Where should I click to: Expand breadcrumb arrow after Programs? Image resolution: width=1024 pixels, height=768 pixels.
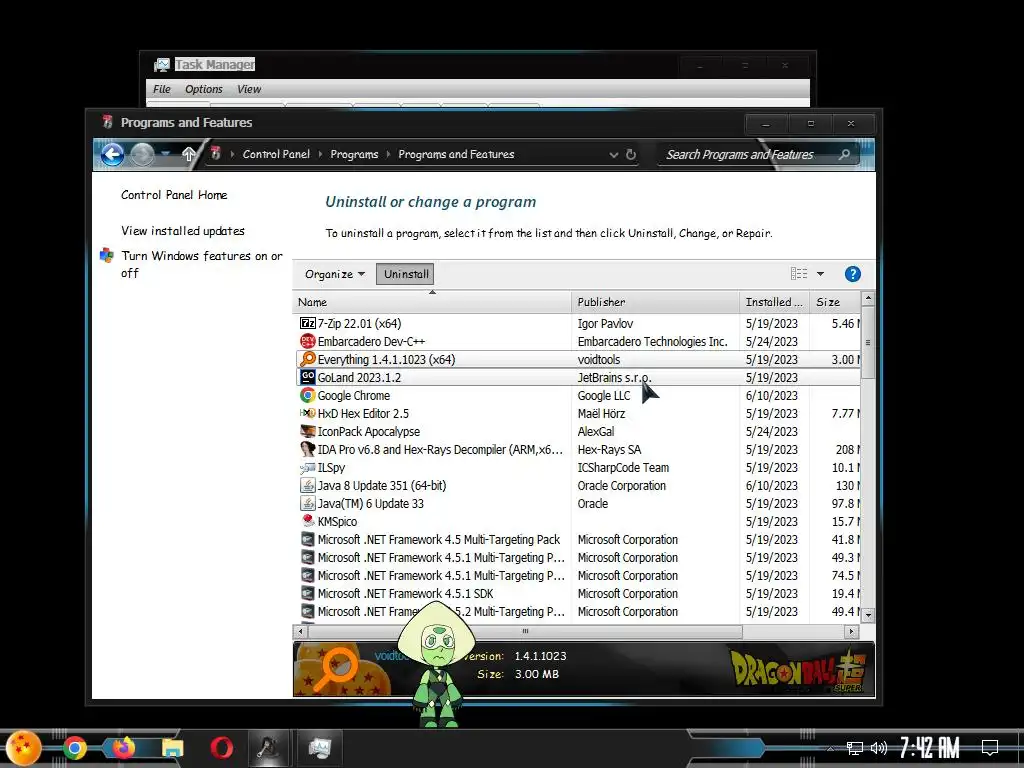pos(389,154)
